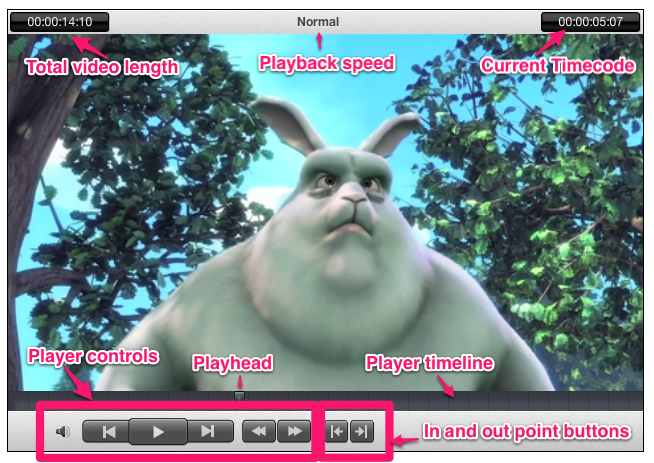
Task: Start playback with the Play button
Action: [x=158, y=431]
